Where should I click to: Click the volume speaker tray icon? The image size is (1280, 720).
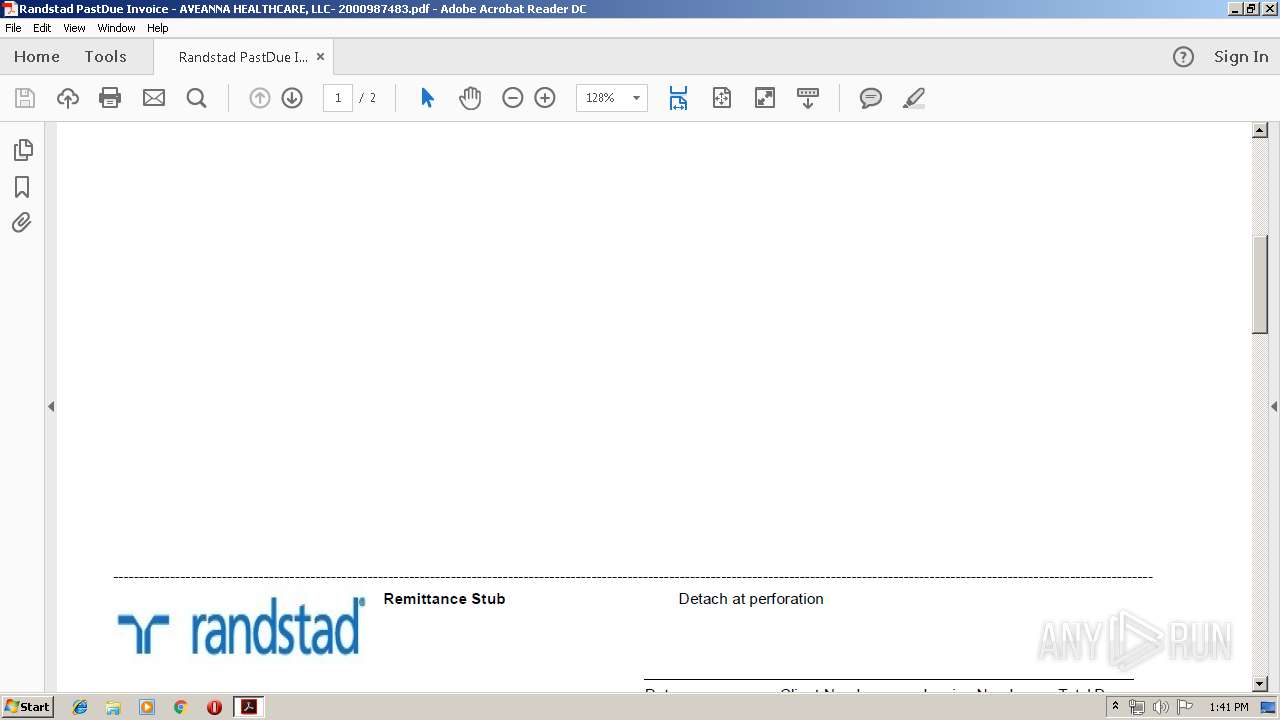(1160, 707)
